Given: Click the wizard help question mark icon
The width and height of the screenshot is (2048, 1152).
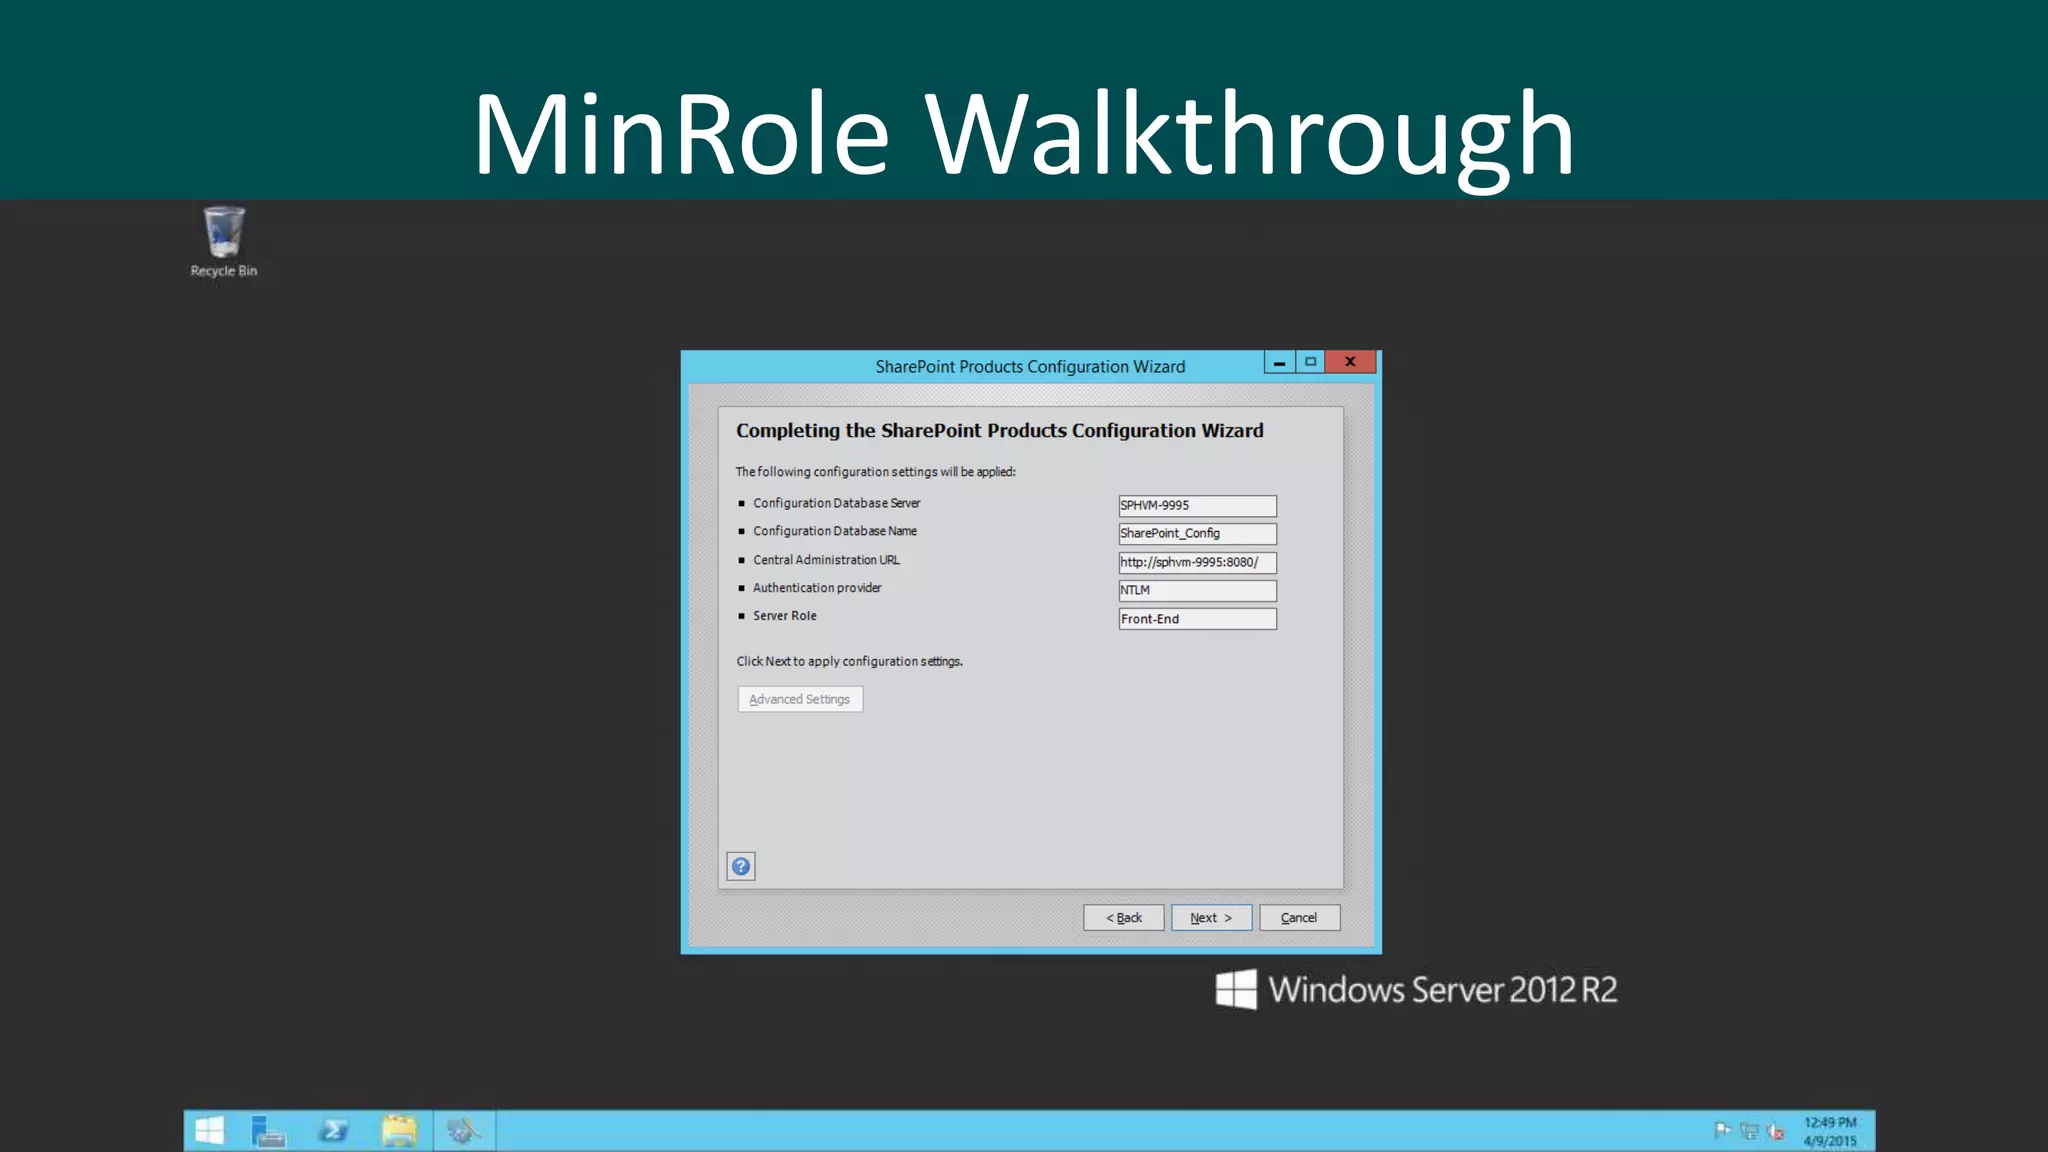Looking at the screenshot, I should point(741,866).
